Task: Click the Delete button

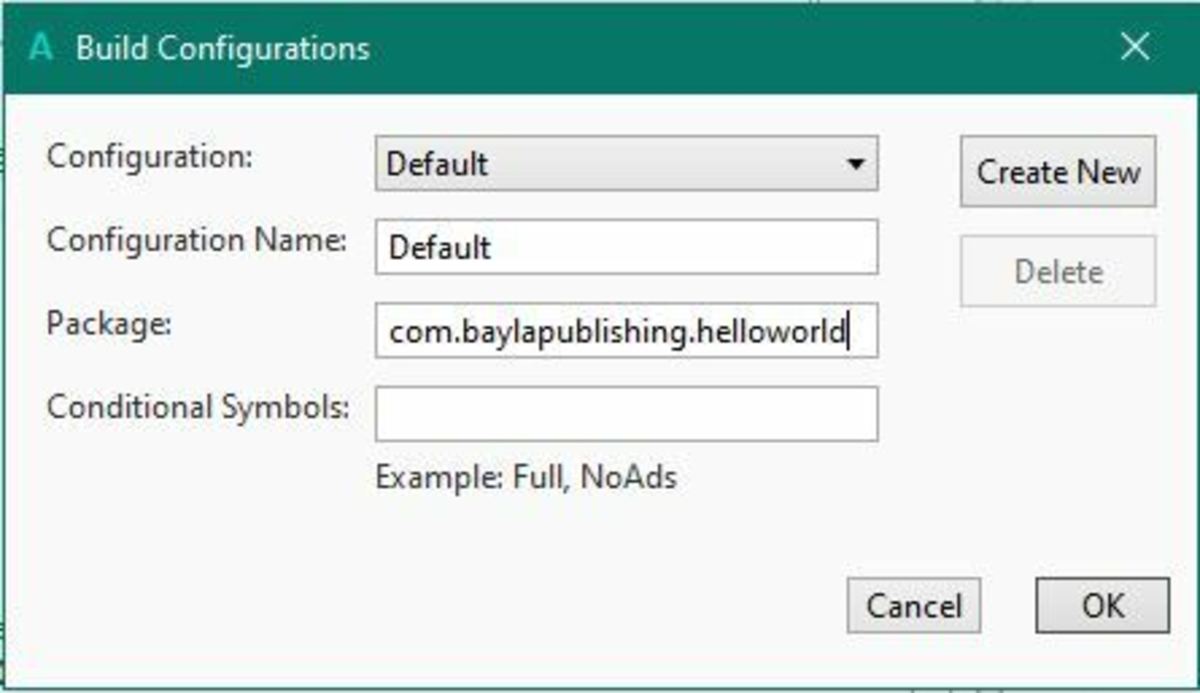Action: click(x=1057, y=270)
